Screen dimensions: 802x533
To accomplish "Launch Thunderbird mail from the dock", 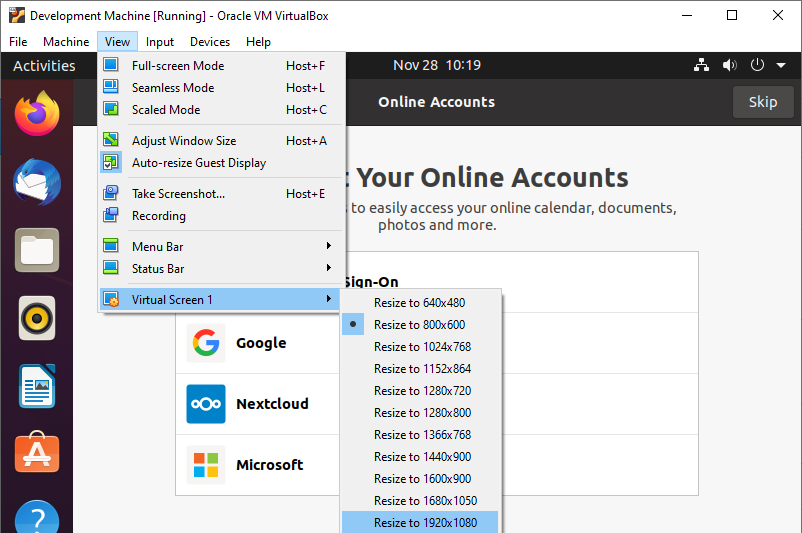I will point(37,182).
